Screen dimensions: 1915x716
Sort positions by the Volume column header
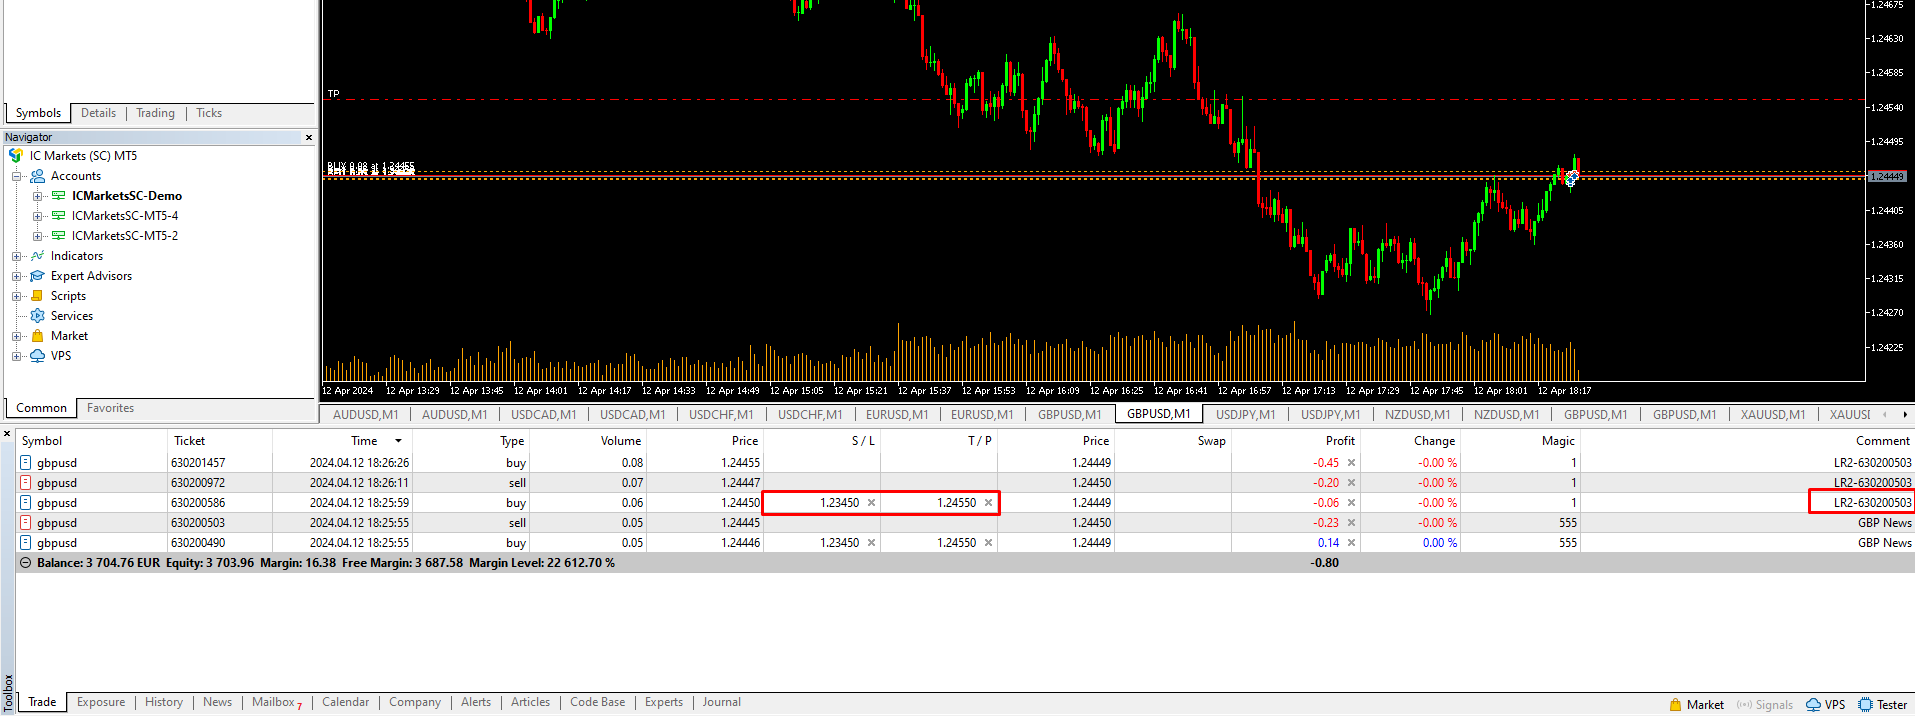click(621, 441)
